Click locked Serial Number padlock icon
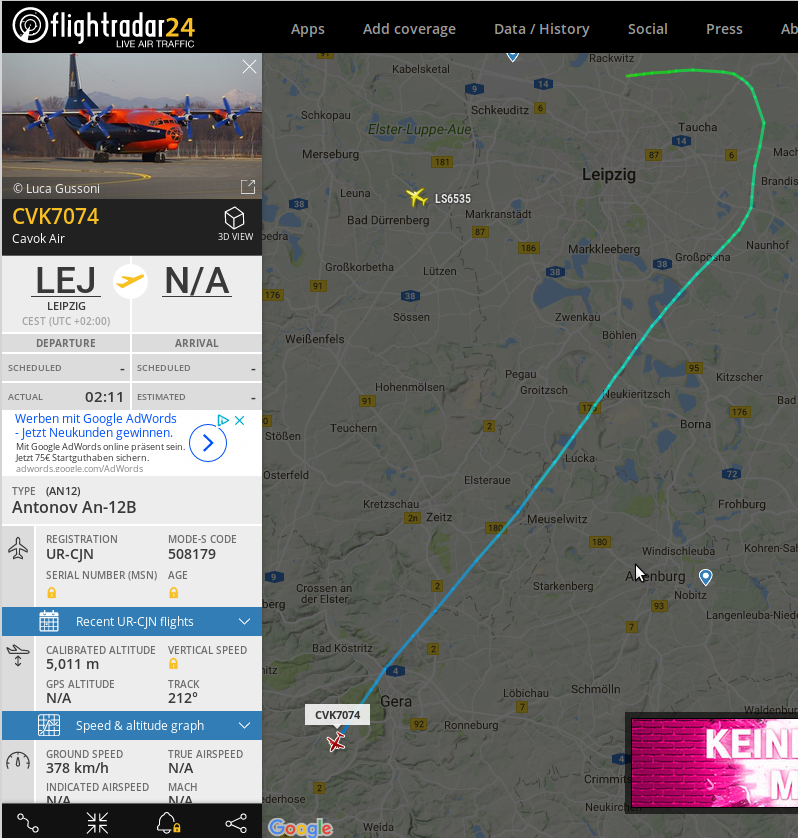The height and width of the screenshot is (838, 798). pos(51,593)
